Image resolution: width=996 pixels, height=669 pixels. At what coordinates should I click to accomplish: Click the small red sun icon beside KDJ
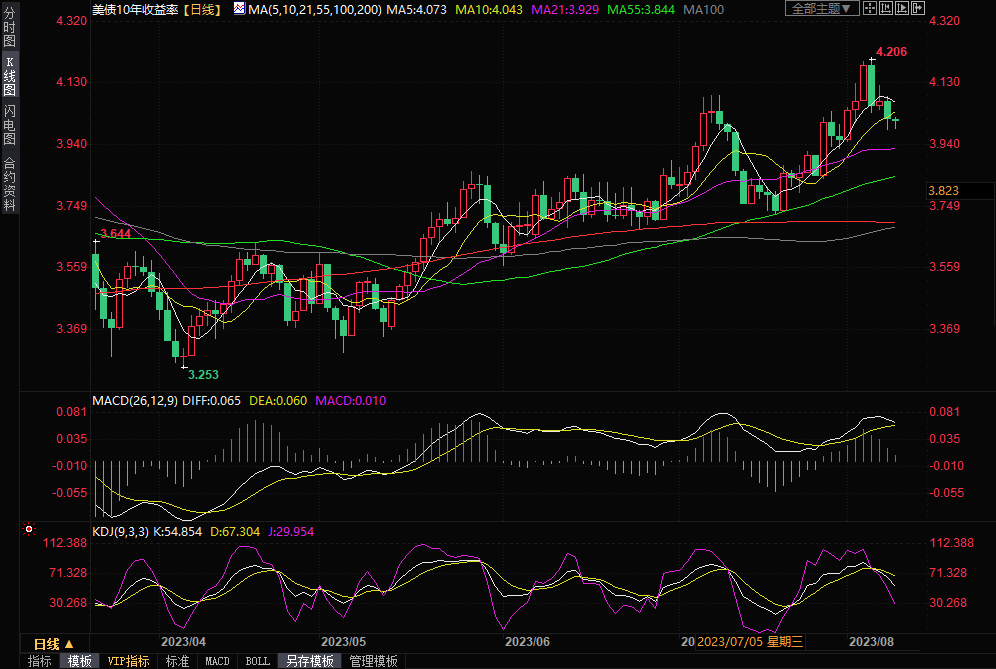click(29, 530)
